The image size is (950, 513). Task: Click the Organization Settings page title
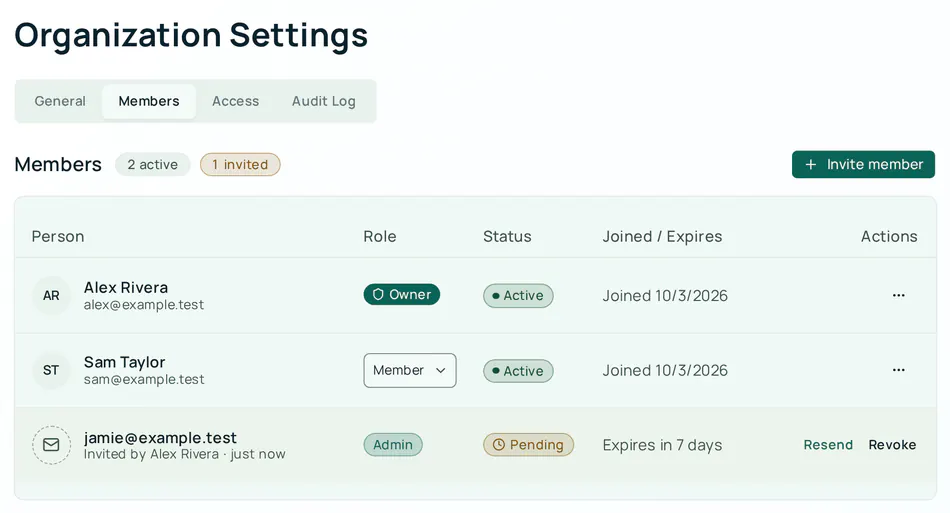click(191, 35)
